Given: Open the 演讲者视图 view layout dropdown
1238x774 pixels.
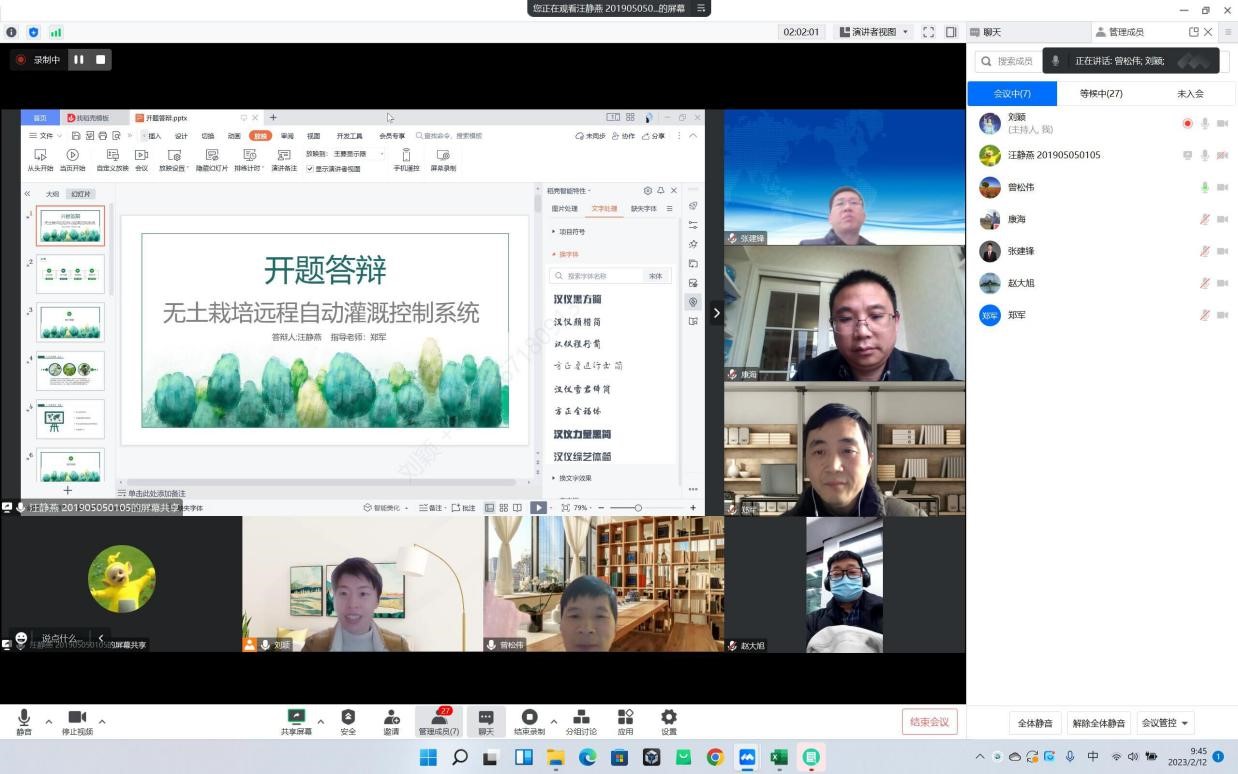Looking at the screenshot, I should [874, 32].
